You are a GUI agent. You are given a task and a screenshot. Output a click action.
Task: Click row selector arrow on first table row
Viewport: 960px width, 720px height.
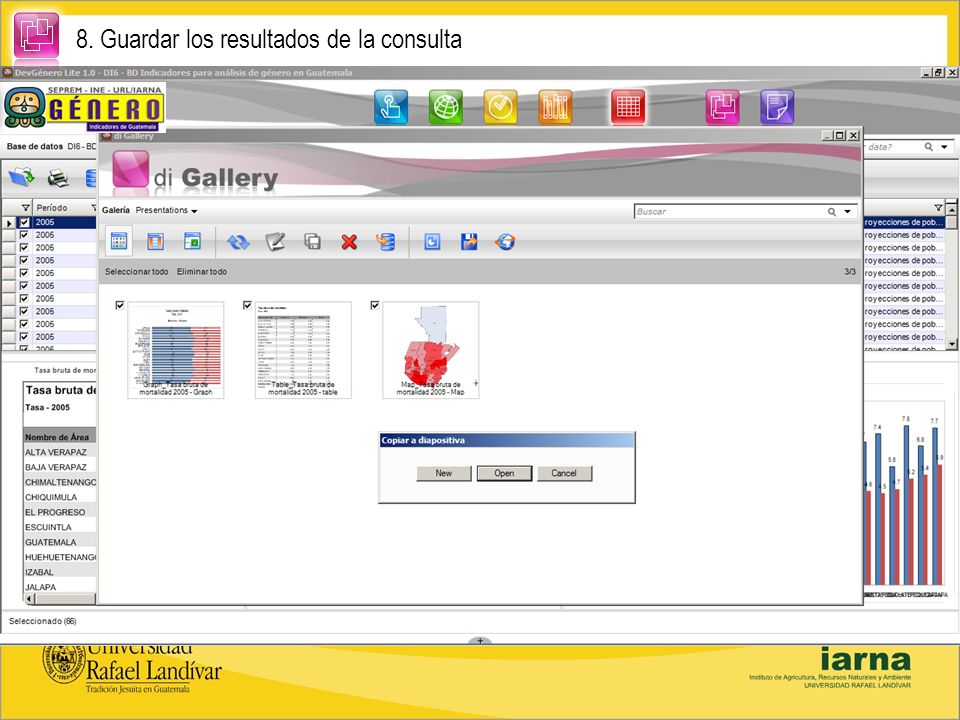9,223
